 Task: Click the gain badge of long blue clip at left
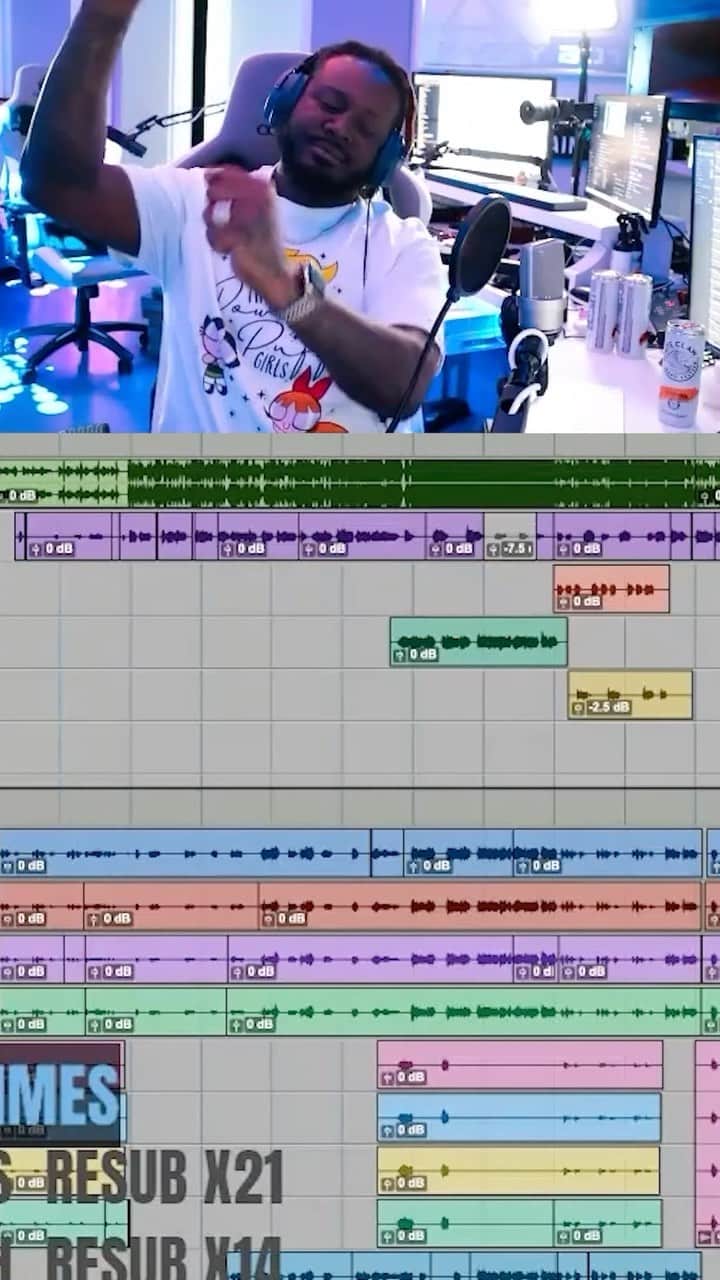(23, 866)
